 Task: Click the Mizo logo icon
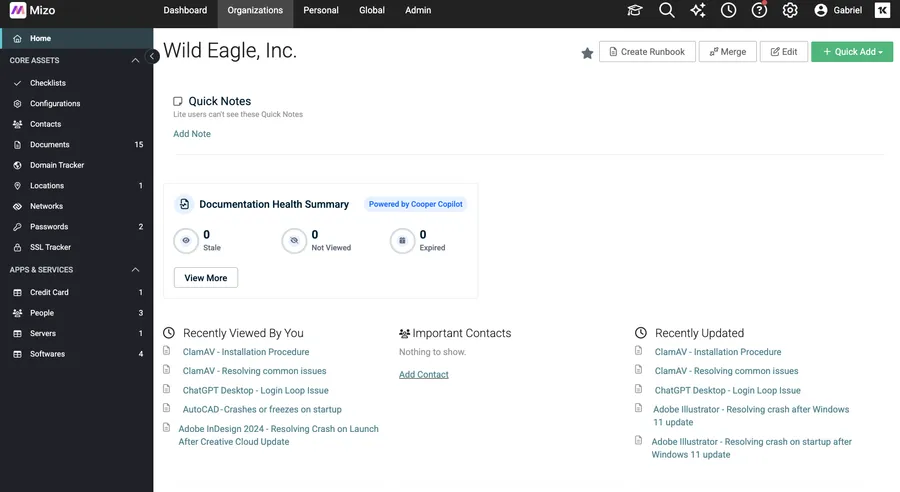click(x=18, y=10)
